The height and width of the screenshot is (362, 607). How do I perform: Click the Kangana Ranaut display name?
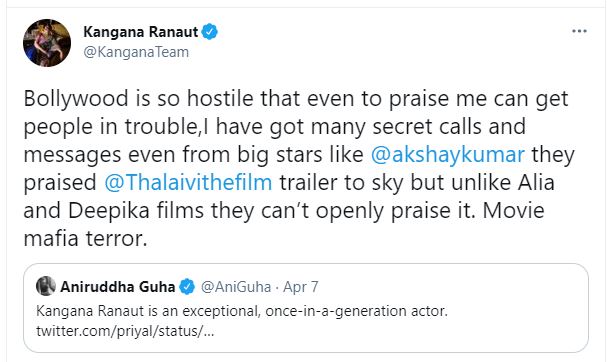[x=141, y=32]
